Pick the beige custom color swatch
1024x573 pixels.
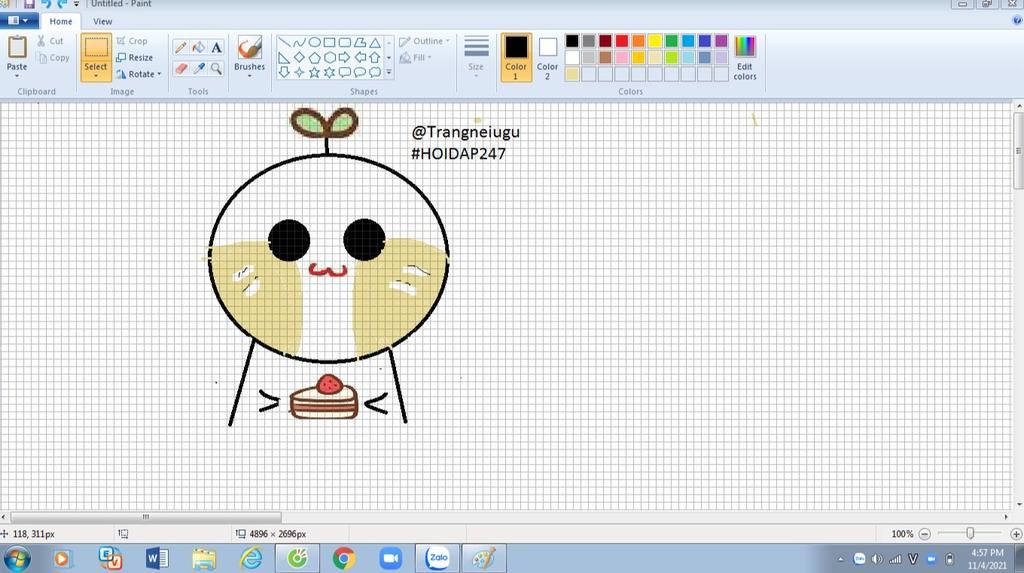pyautogui.click(x=572, y=74)
